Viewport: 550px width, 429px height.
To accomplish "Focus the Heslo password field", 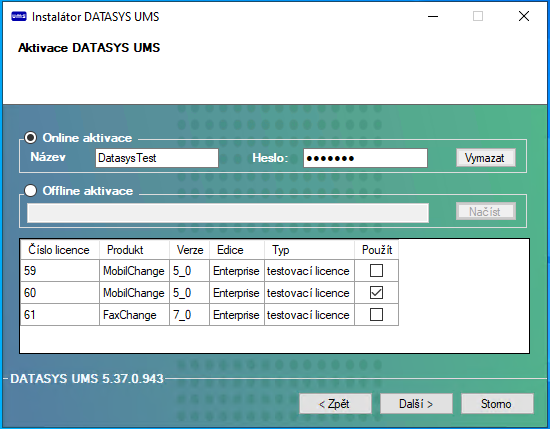I will coord(365,158).
